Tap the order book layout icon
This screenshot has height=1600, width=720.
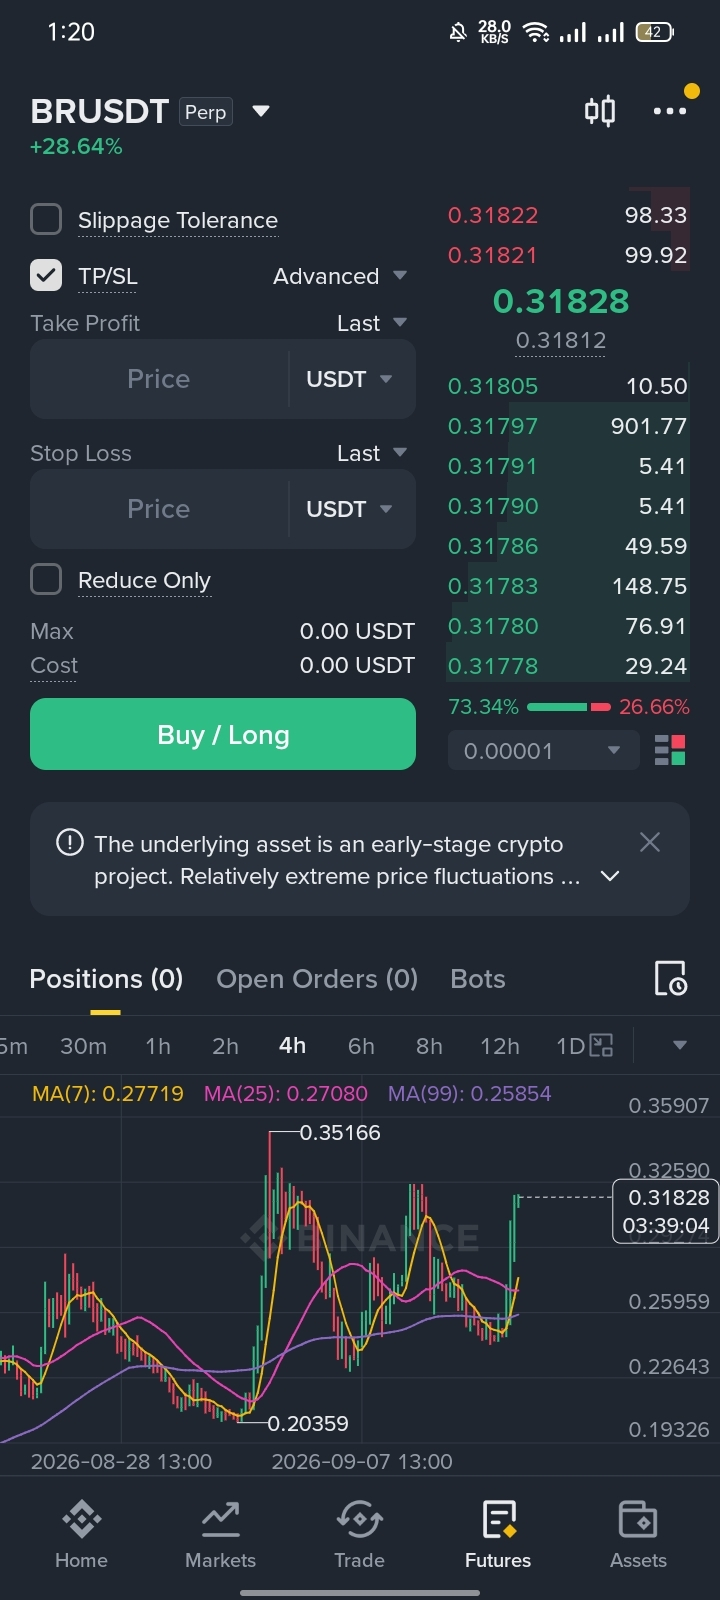tap(670, 751)
